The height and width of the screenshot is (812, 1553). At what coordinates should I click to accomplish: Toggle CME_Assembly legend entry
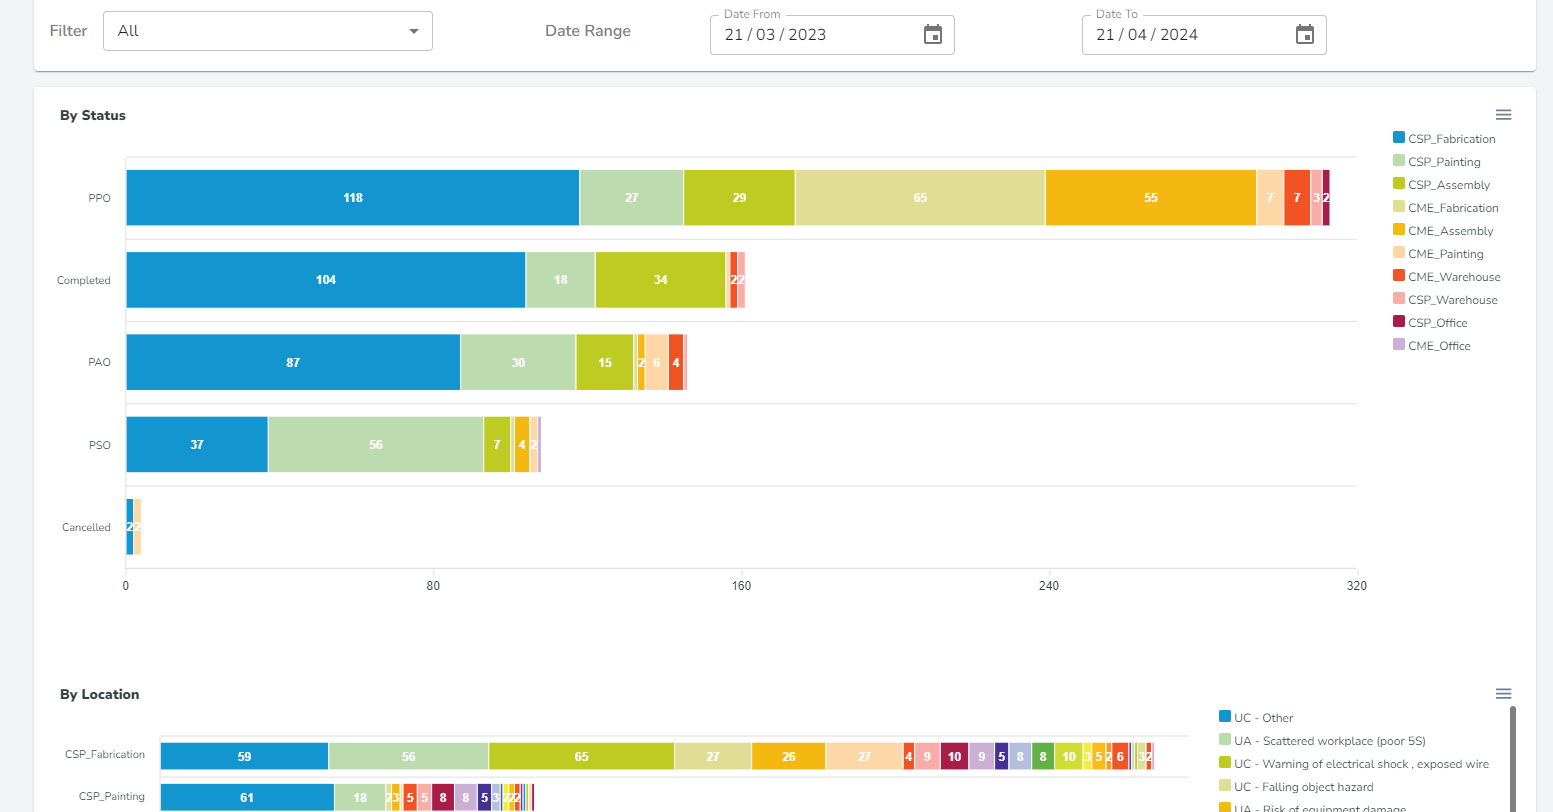coord(1443,231)
